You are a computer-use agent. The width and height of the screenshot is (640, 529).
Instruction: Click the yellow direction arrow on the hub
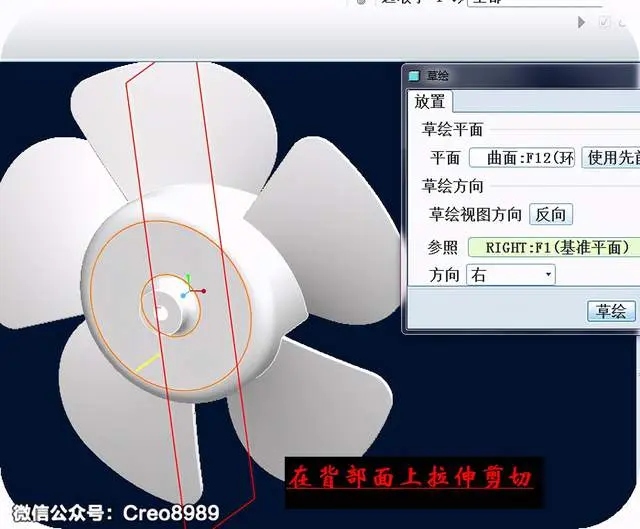[148, 363]
